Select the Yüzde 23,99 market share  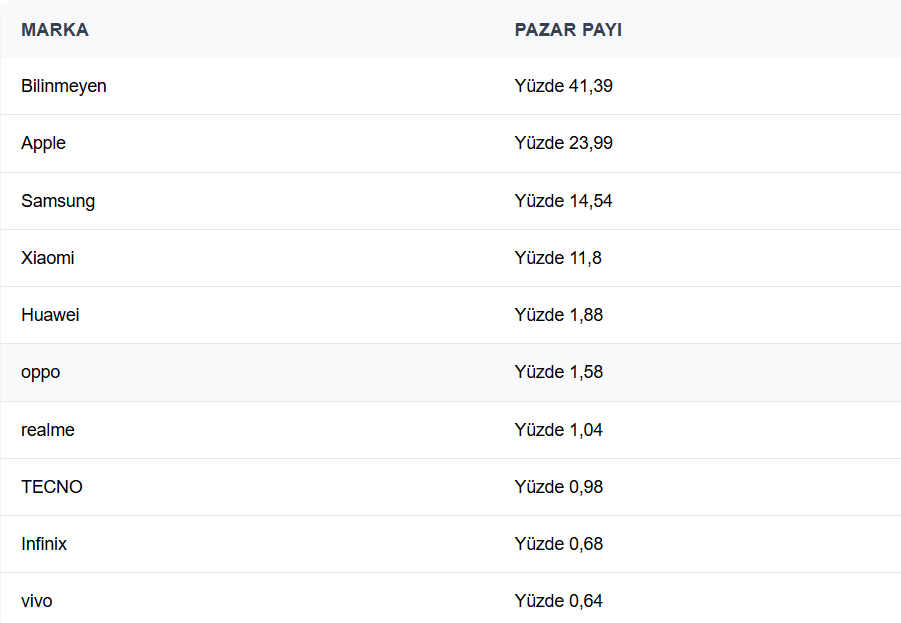564,143
